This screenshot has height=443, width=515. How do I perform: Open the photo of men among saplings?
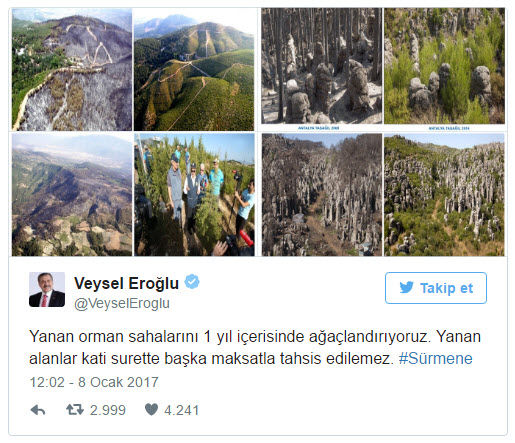[194, 195]
